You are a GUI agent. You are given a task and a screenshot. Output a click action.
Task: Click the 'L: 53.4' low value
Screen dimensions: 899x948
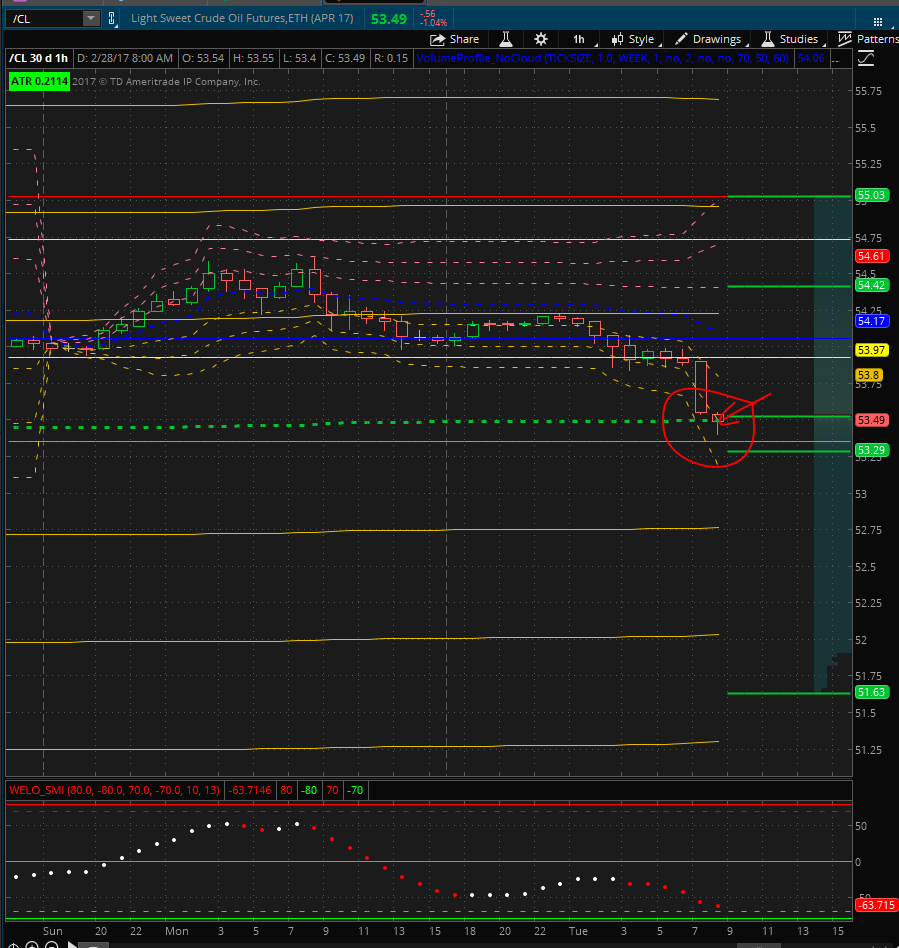tap(299, 59)
